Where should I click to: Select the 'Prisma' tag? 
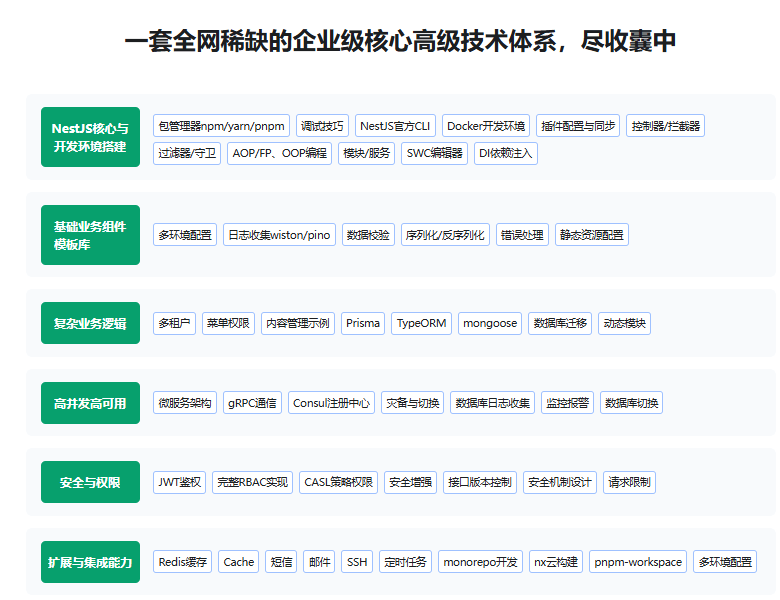coord(363,323)
